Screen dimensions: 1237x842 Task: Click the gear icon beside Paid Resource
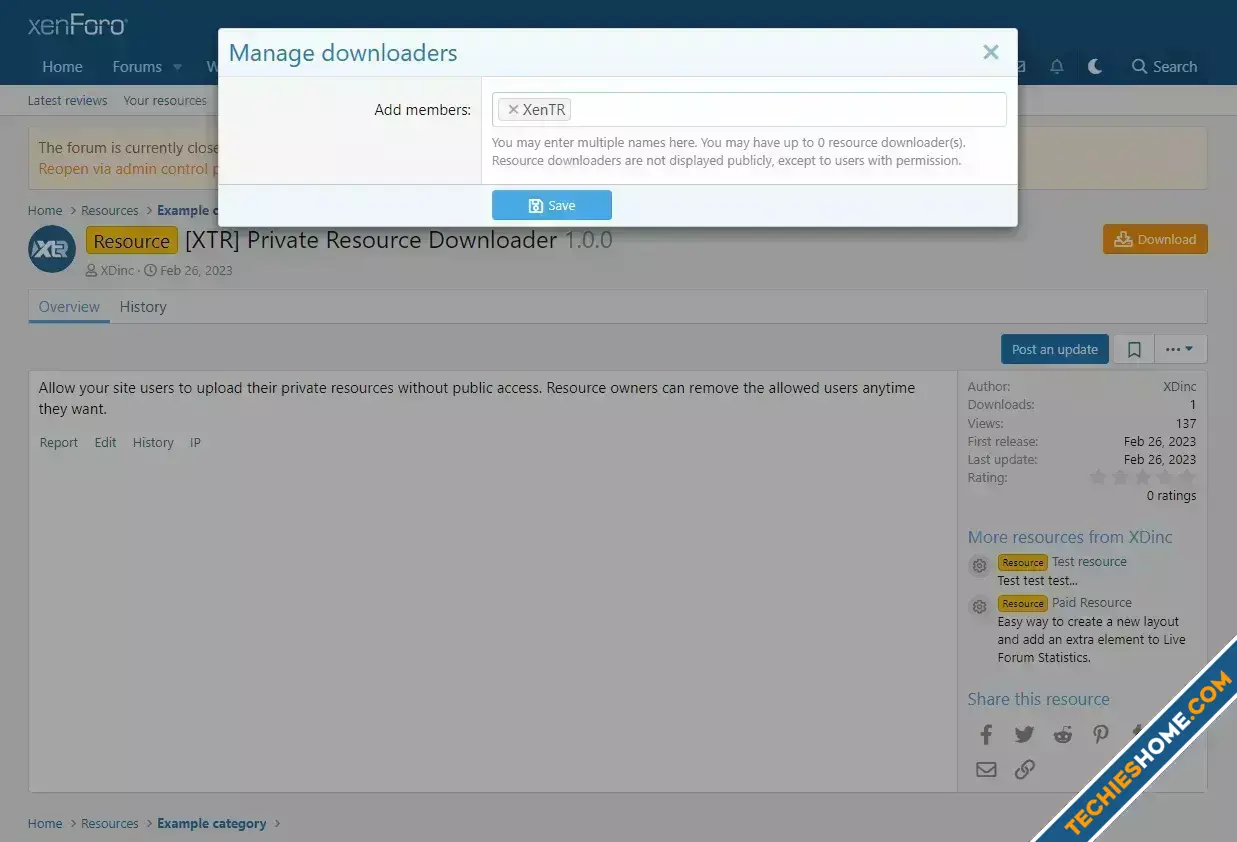pos(979,607)
